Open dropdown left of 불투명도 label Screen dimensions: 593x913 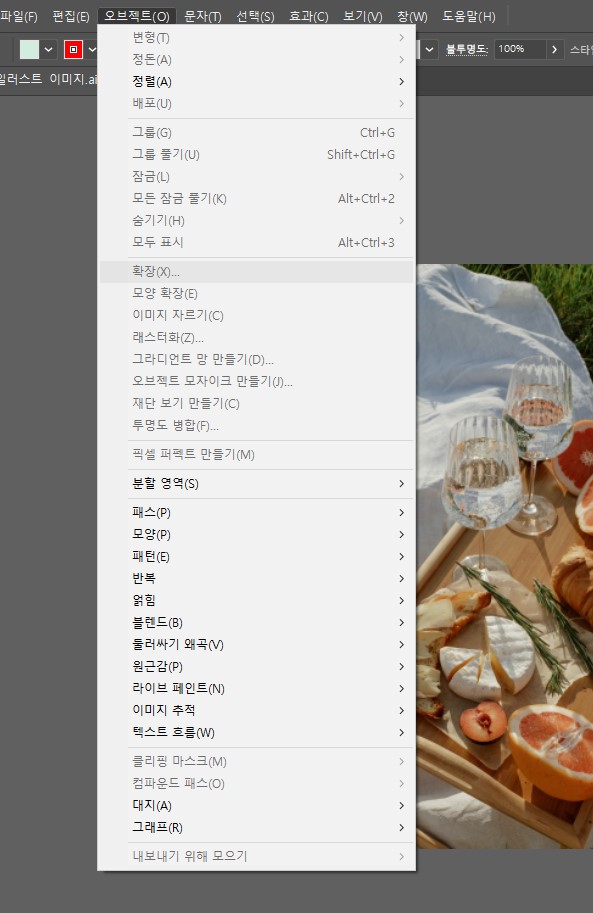(x=429, y=49)
